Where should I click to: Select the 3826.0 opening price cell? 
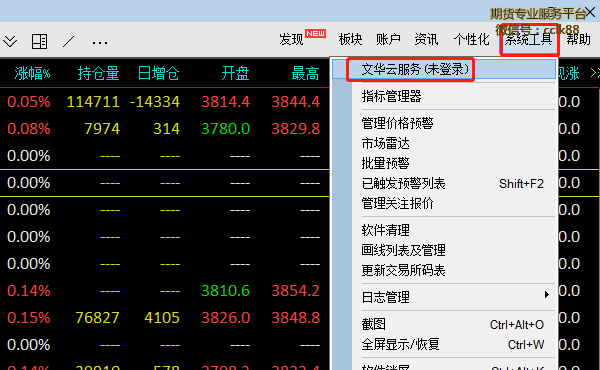[226, 318]
